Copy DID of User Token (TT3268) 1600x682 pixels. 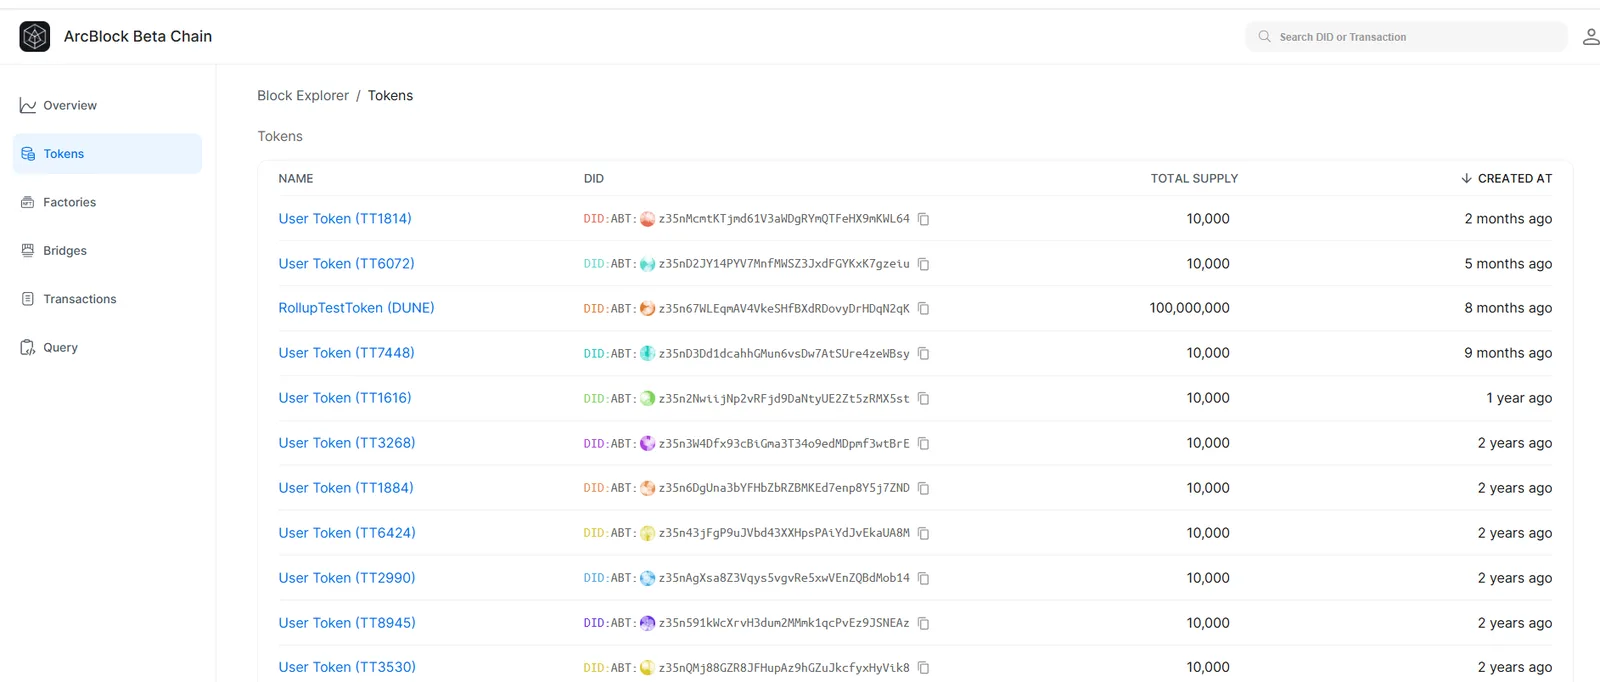click(924, 444)
